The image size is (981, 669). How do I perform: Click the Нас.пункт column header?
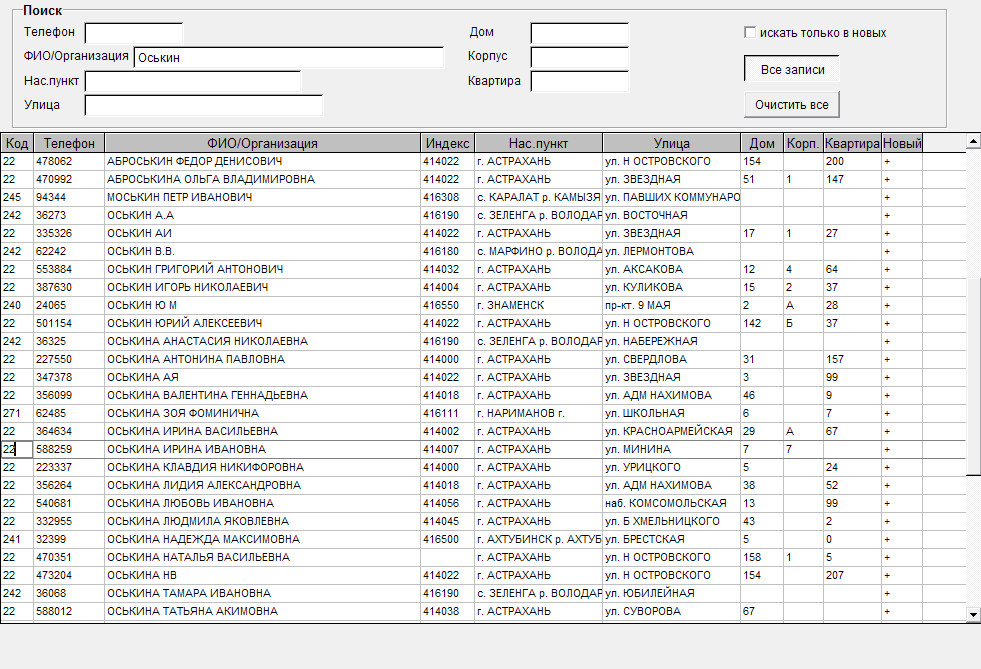[538, 143]
